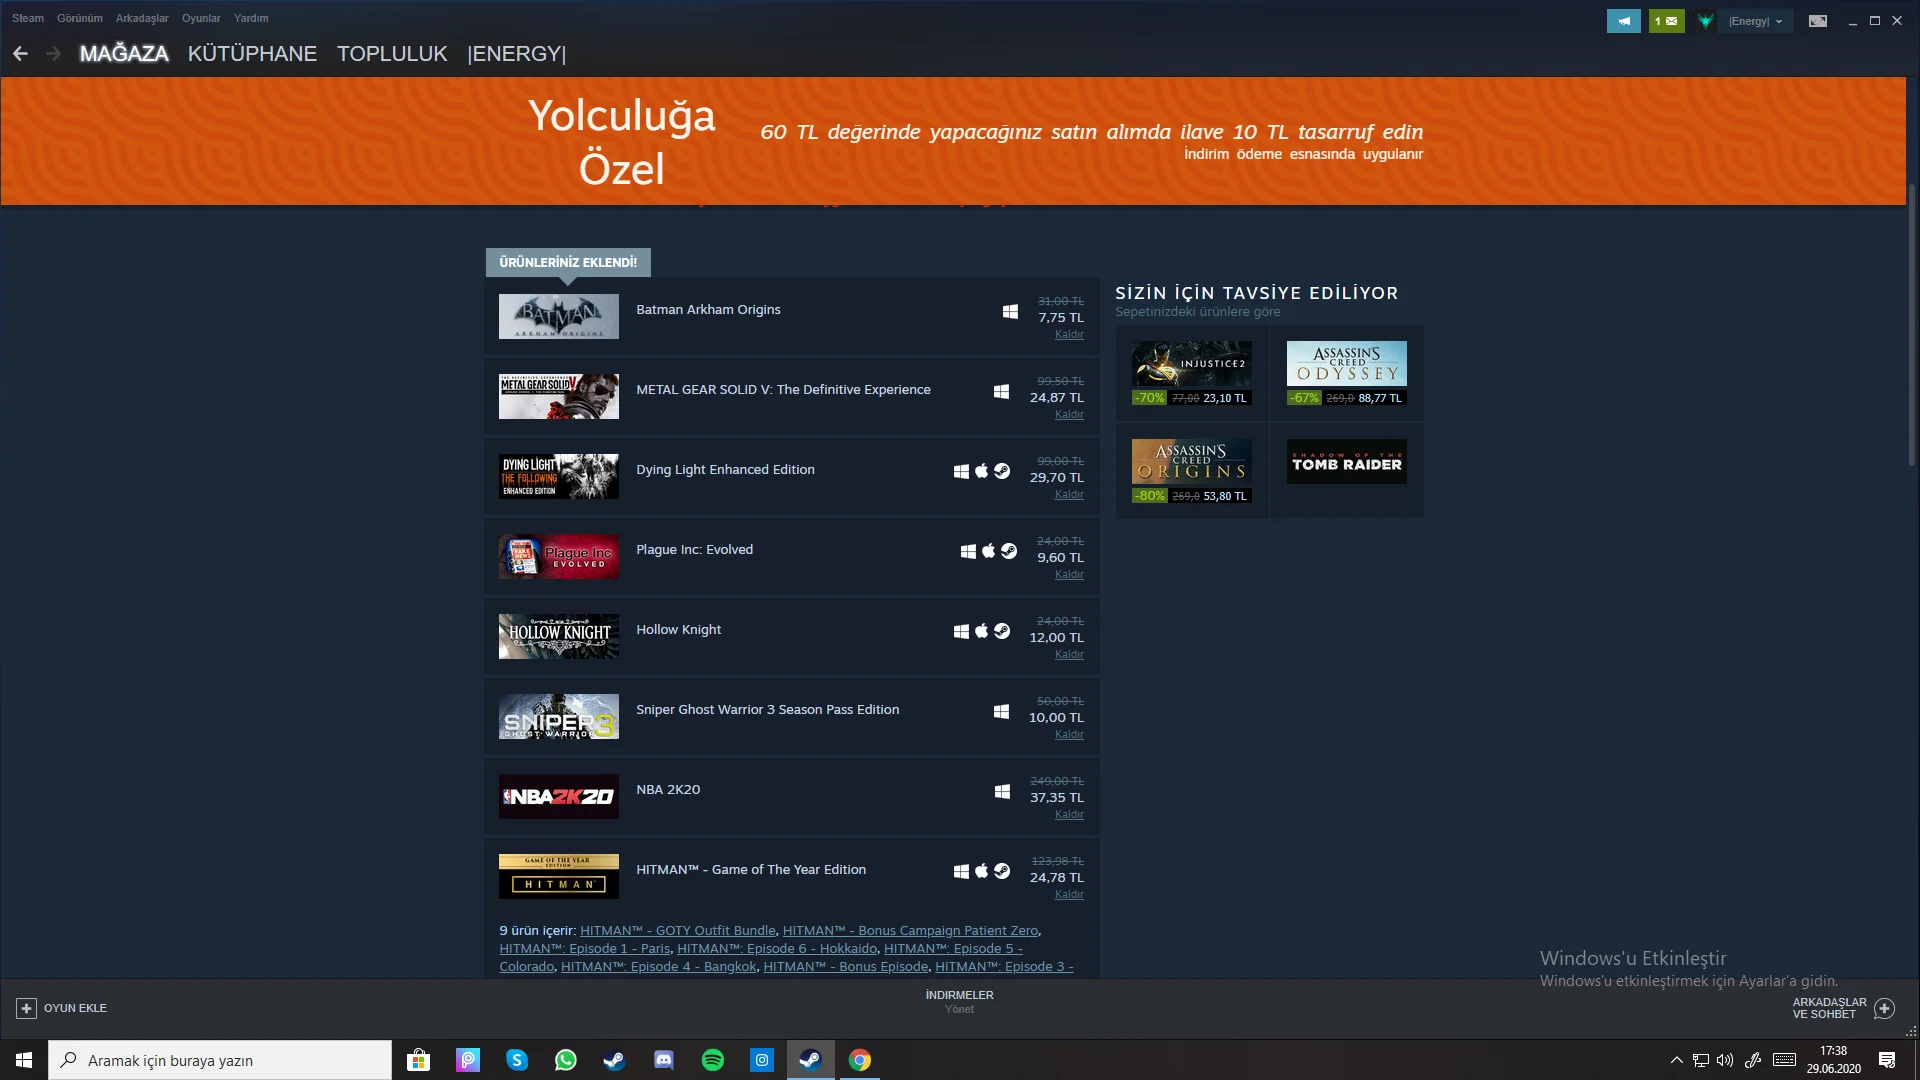Image resolution: width=1920 pixels, height=1080 pixels.
Task: Click the Big Picture mode icon
Action: click(1817, 21)
